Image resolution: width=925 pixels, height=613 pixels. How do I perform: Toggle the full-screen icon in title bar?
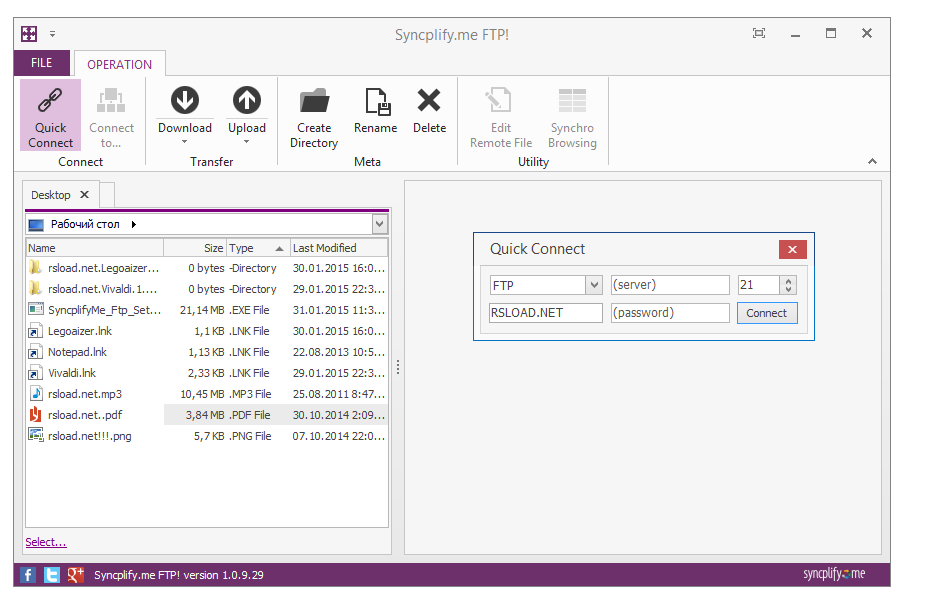(x=759, y=34)
